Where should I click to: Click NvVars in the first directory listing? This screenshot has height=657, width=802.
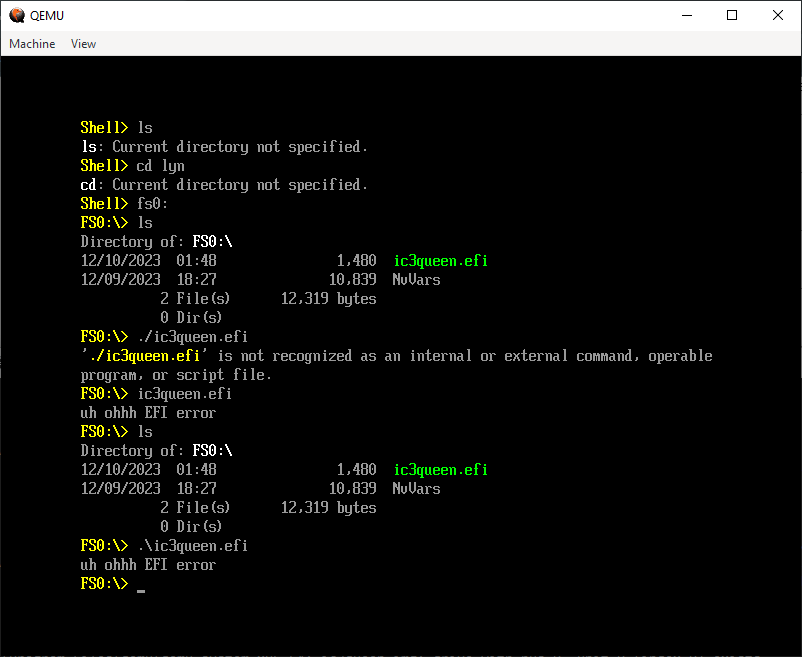tap(416, 280)
